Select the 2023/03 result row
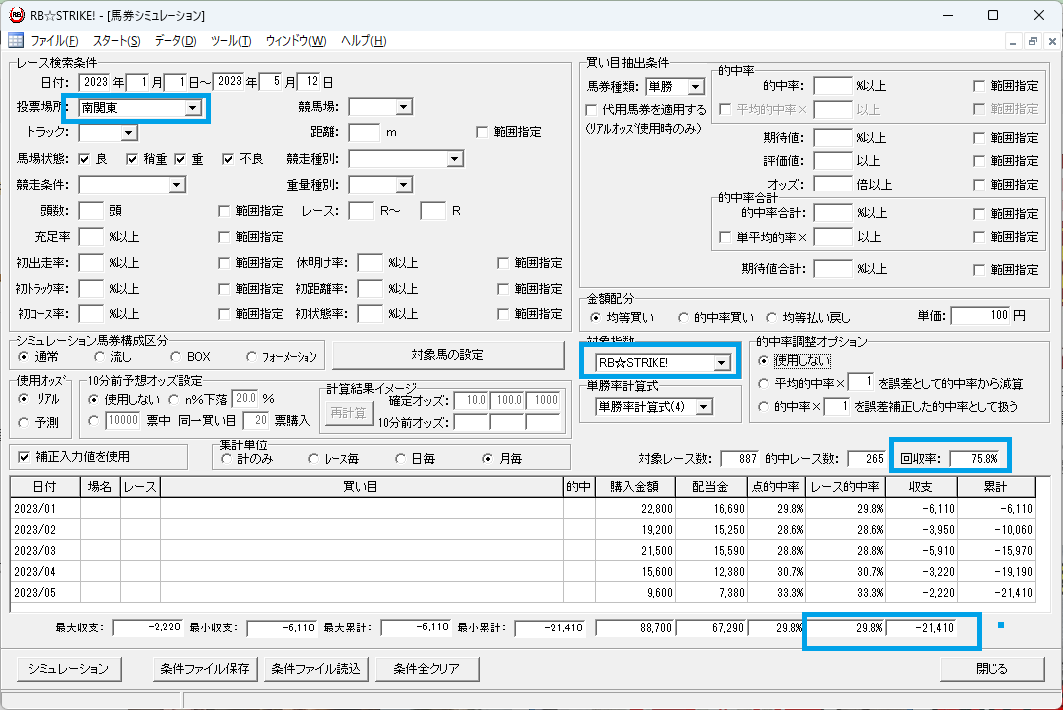This screenshot has height=710, width=1063. pos(523,551)
